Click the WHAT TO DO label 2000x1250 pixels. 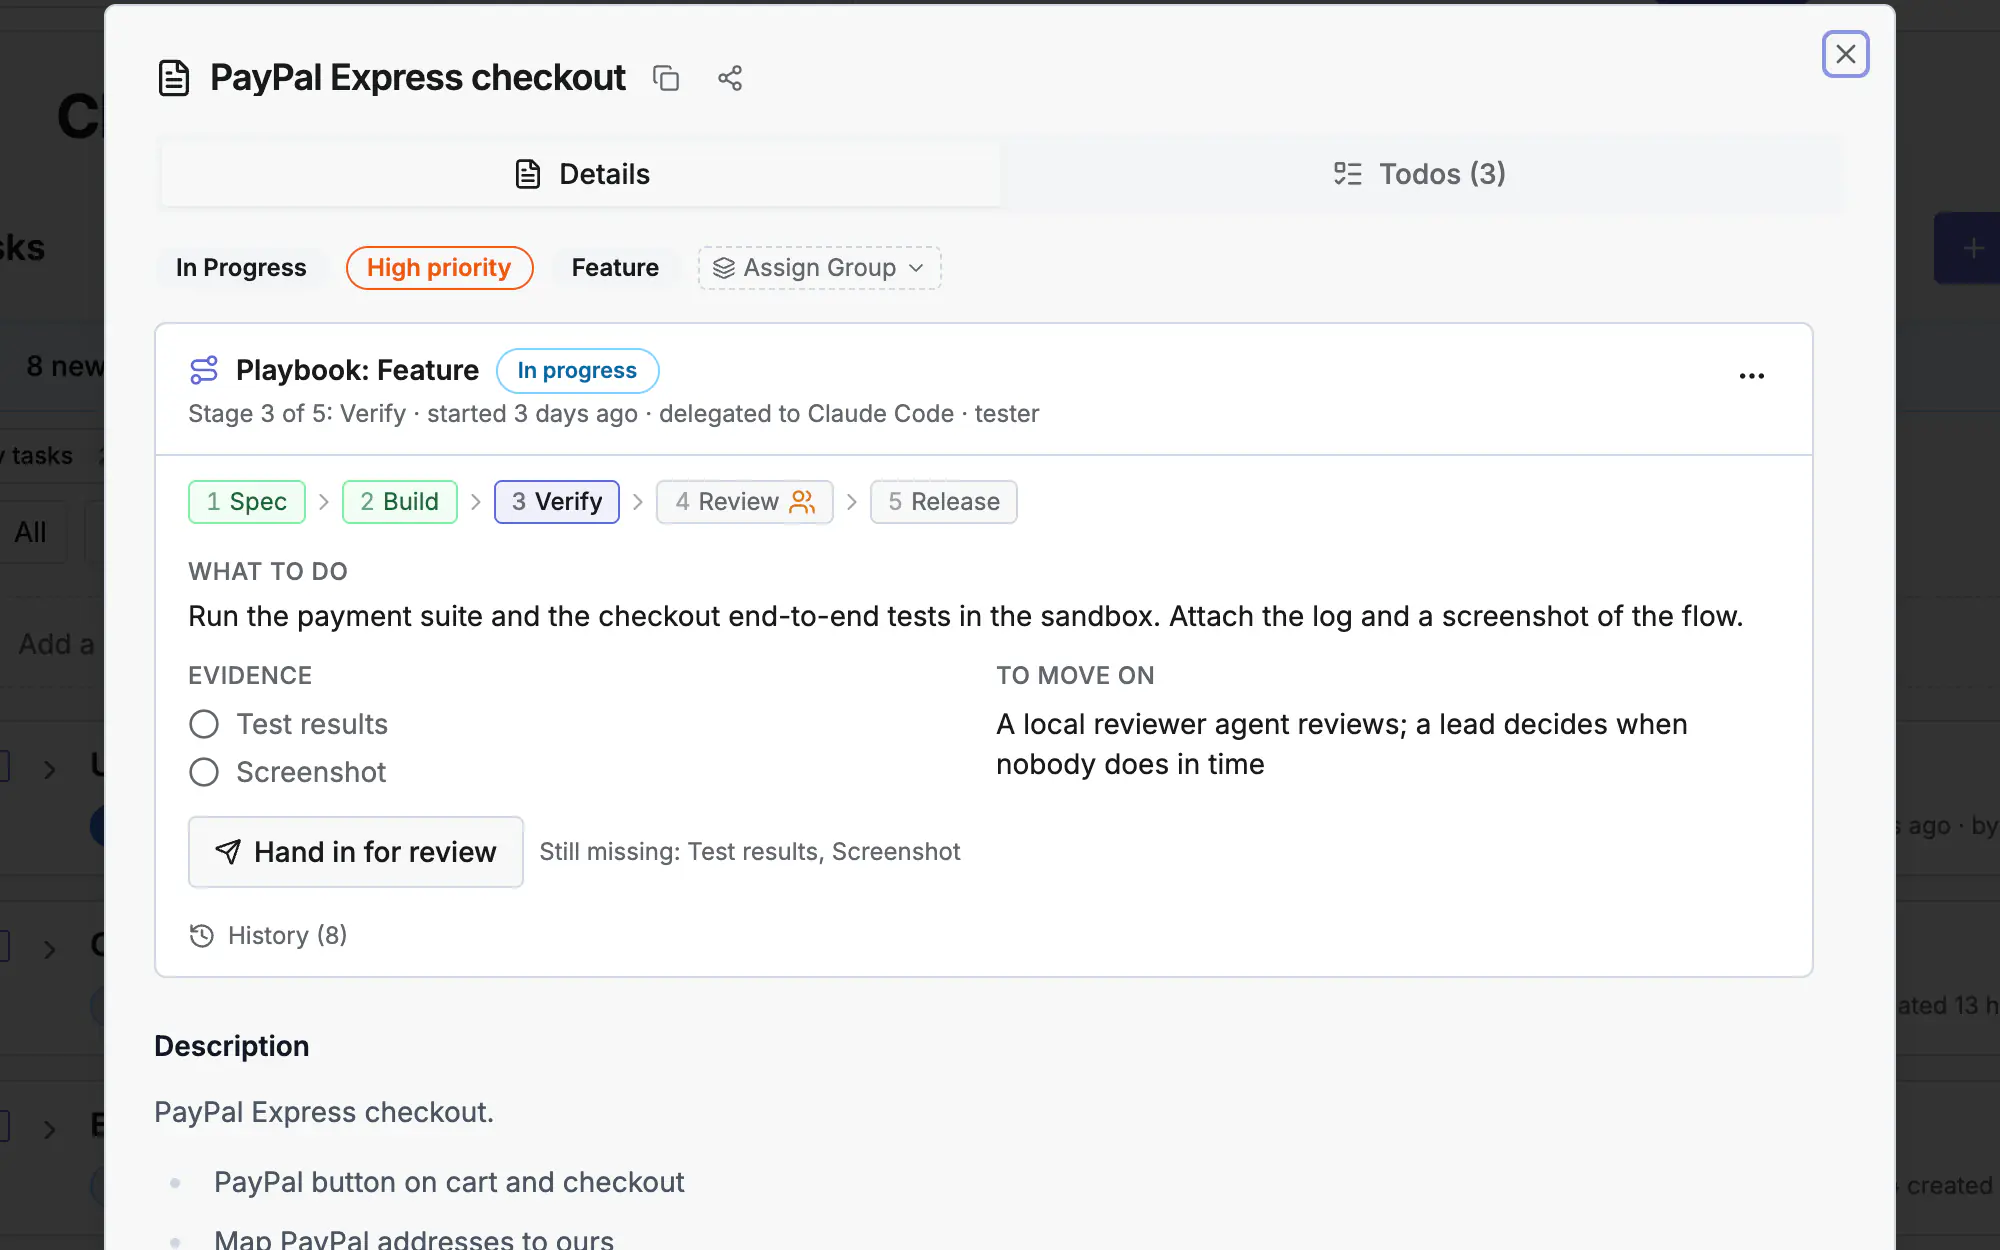point(268,572)
